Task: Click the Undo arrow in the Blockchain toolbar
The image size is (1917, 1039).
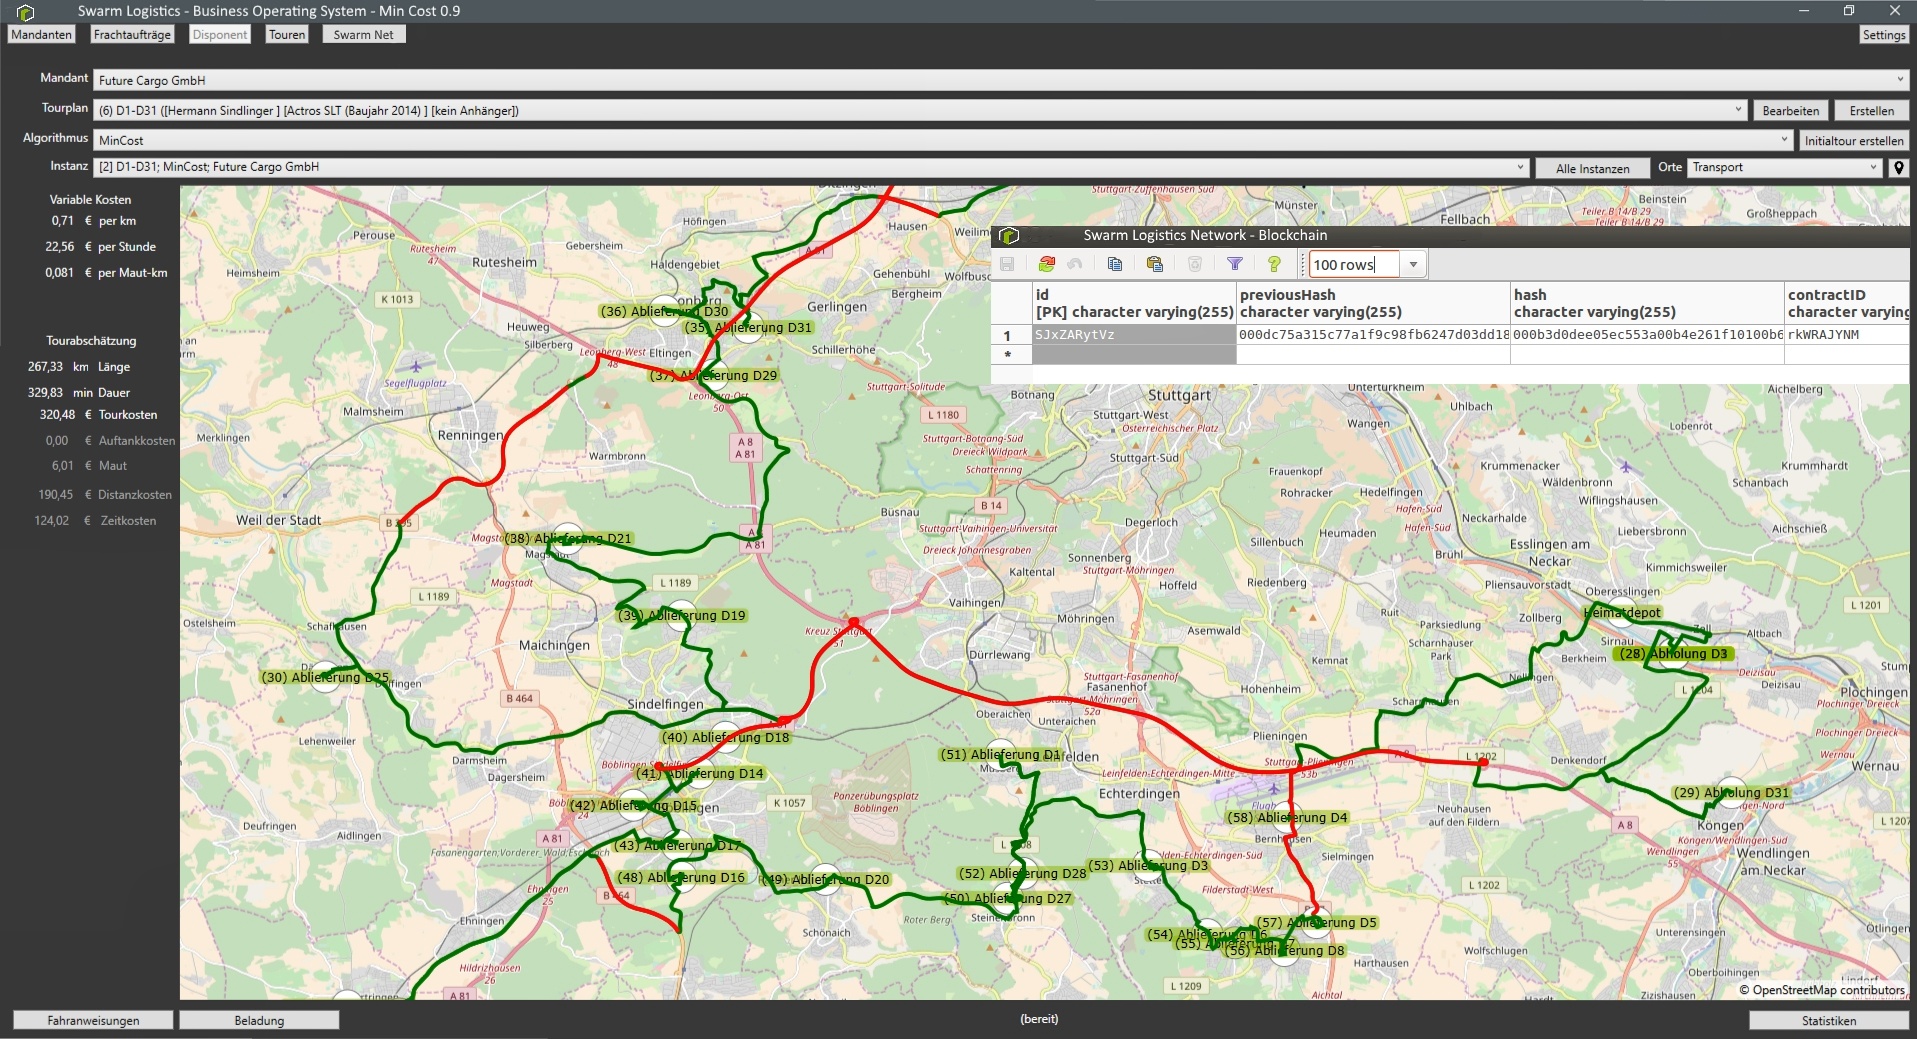Action: pos(1075,264)
